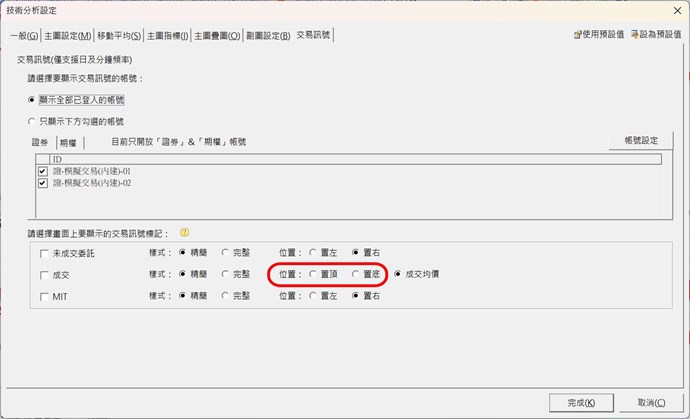690x419 pixels.
Task: Close the 技術分析設定 dialog
Action: click(x=677, y=11)
